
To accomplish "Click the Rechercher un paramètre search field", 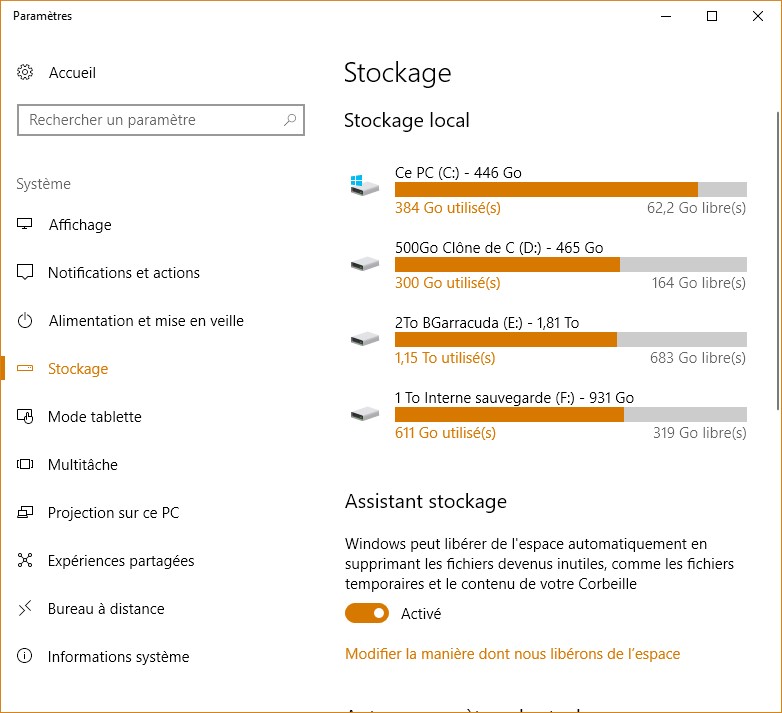I will pos(150,120).
